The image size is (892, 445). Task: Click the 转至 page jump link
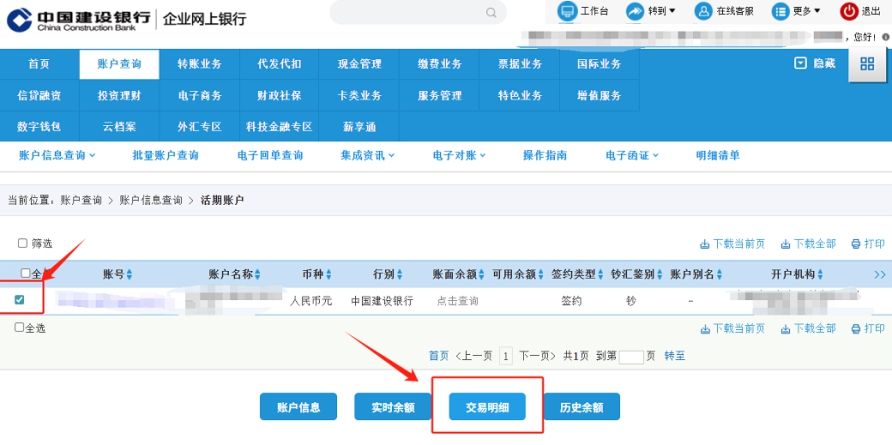[x=675, y=356]
